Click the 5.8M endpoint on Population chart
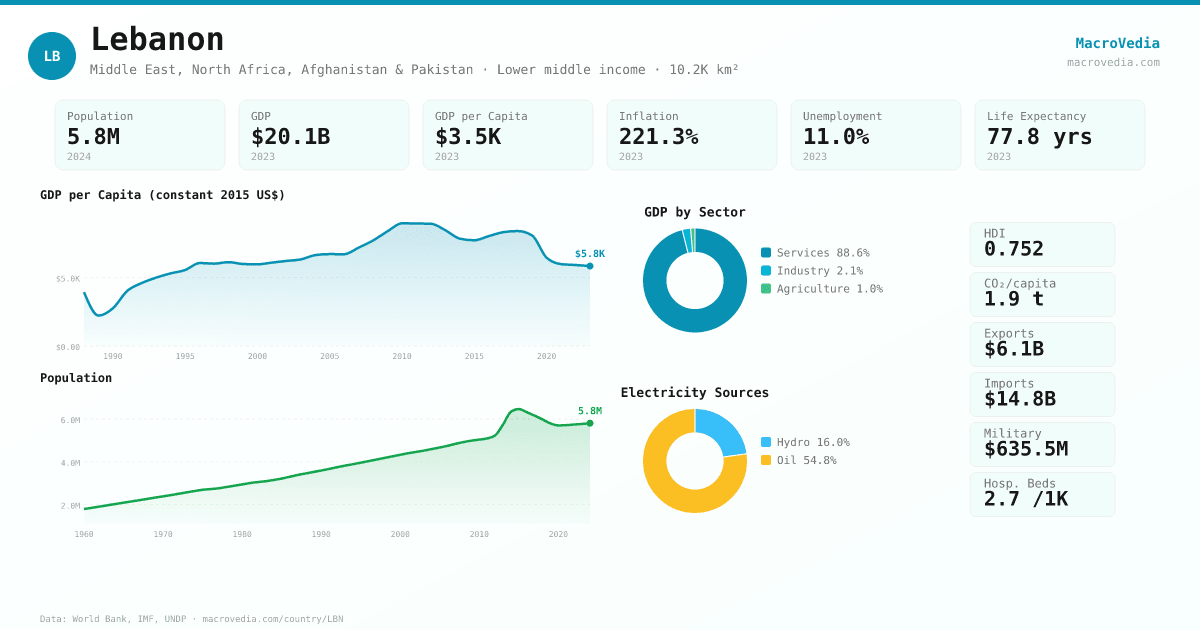The width and height of the screenshot is (1200, 630). pyautogui.click(x=590, y=423)
